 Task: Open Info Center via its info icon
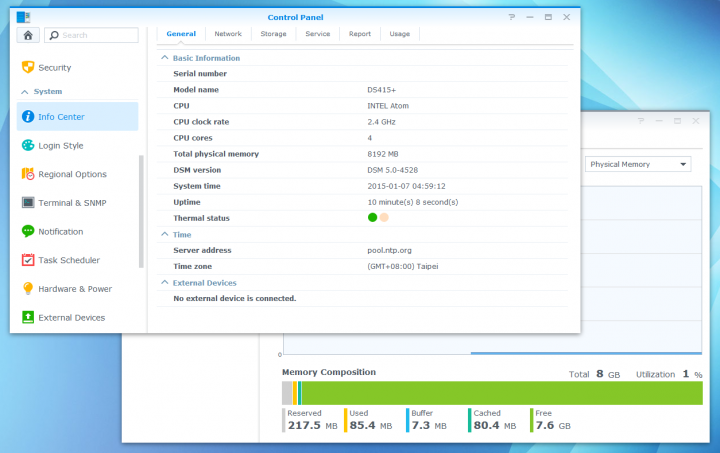(28, 117)
